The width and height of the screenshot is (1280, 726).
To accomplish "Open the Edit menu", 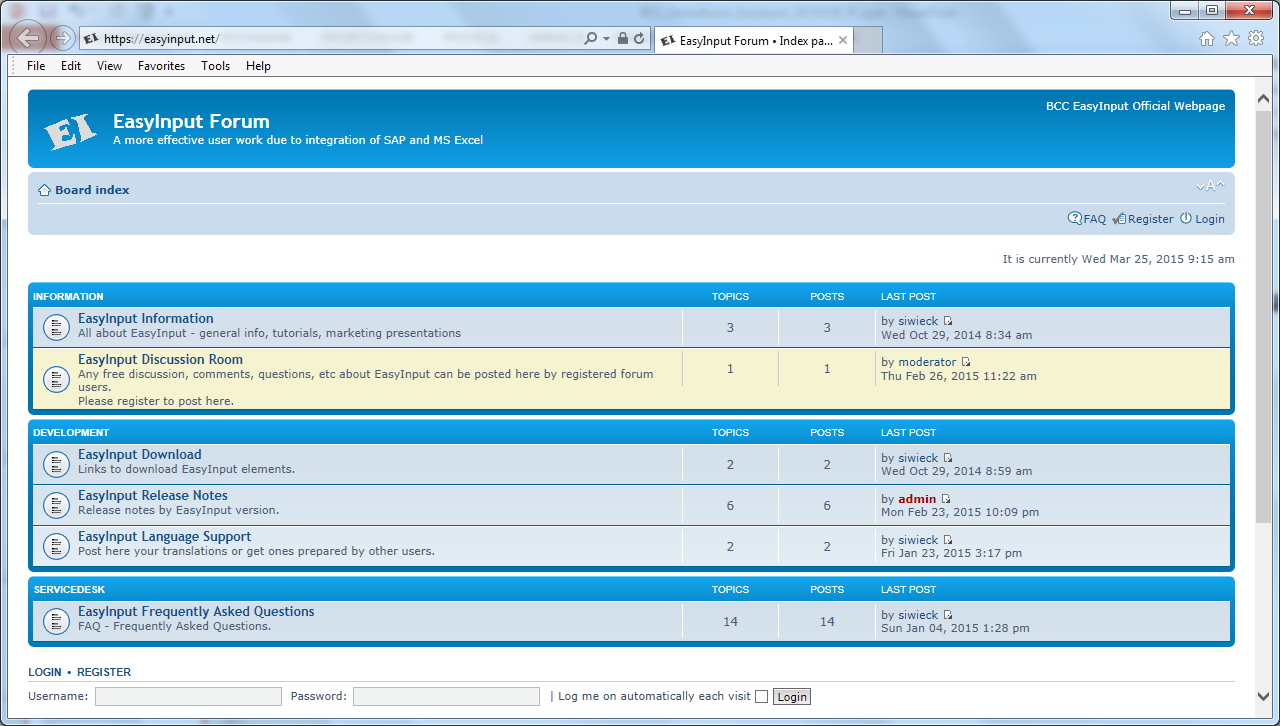I will pyautogui.click(x=71, y=66).
